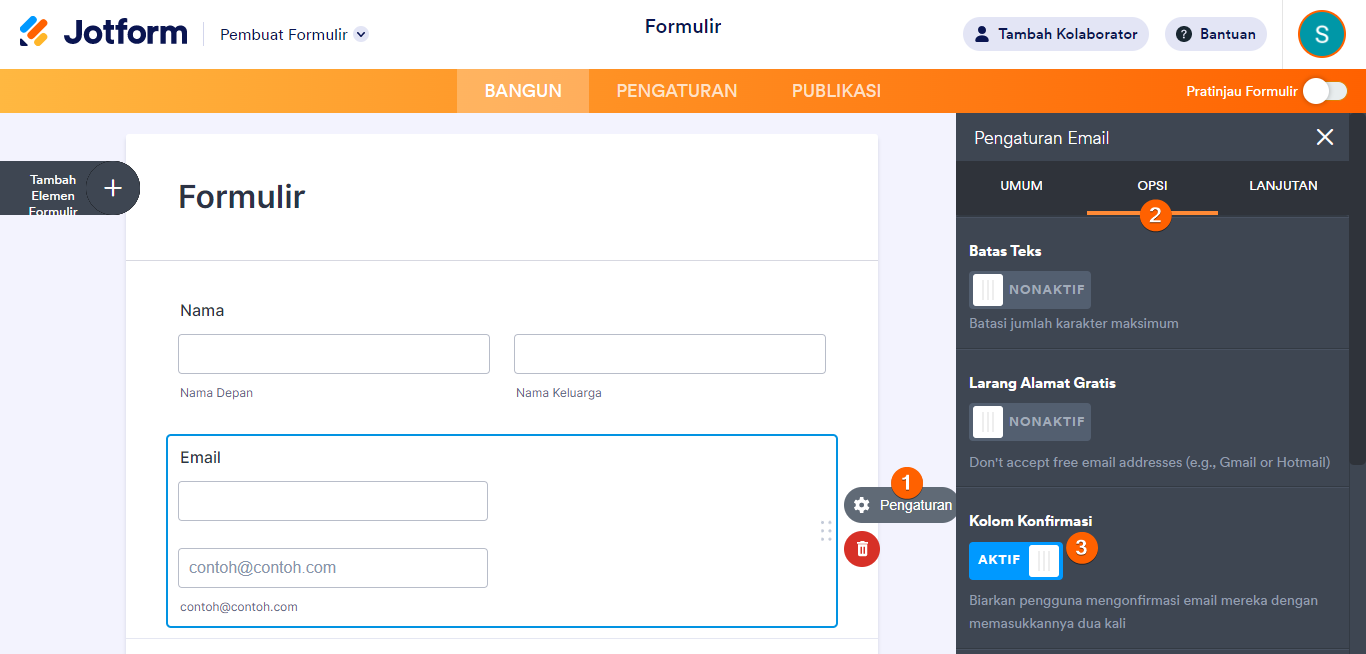Click the Formulir form heading
The width and height of the screenshot is (1366, 654).
tap(242, 197)
